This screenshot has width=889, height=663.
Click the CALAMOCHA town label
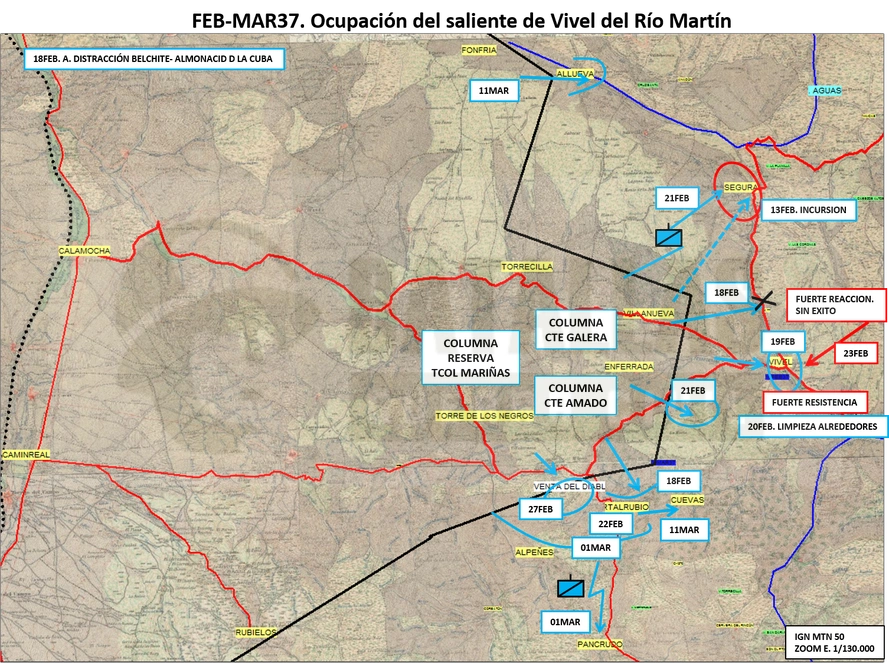coord(84,251)
